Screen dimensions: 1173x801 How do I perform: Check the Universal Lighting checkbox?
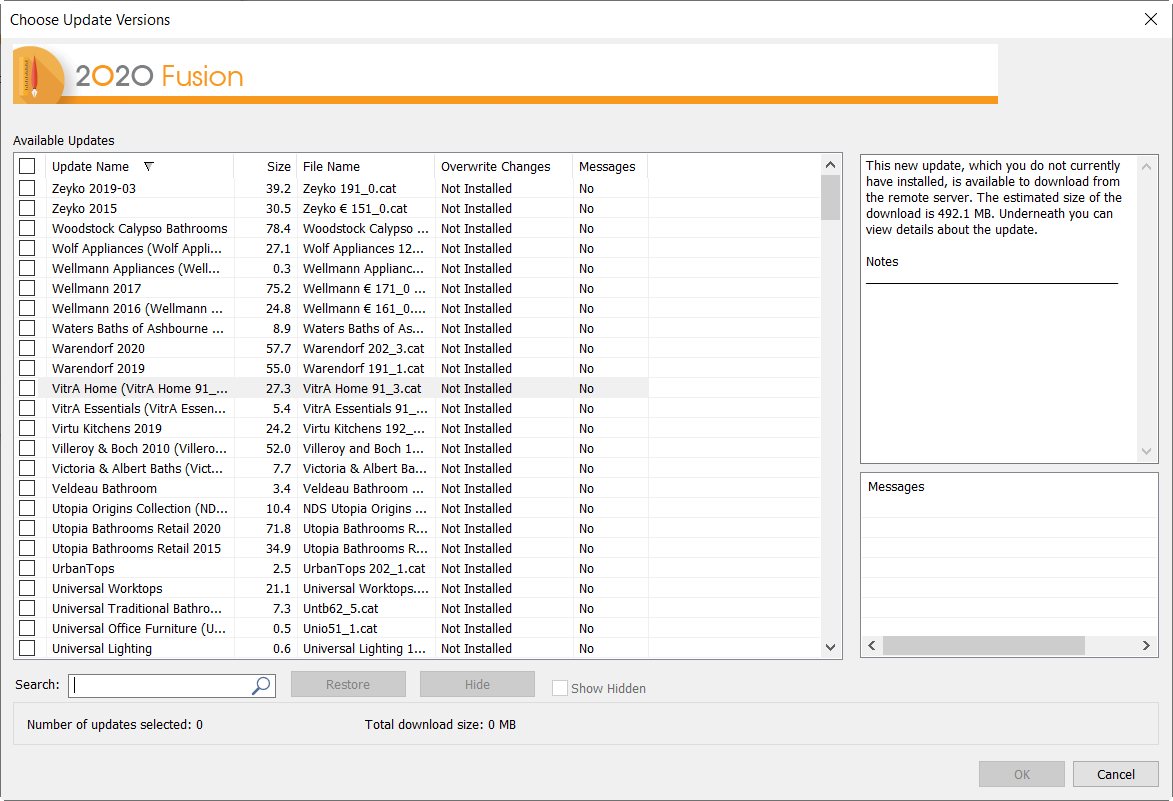pyautogui.click(x=27, y=648)
